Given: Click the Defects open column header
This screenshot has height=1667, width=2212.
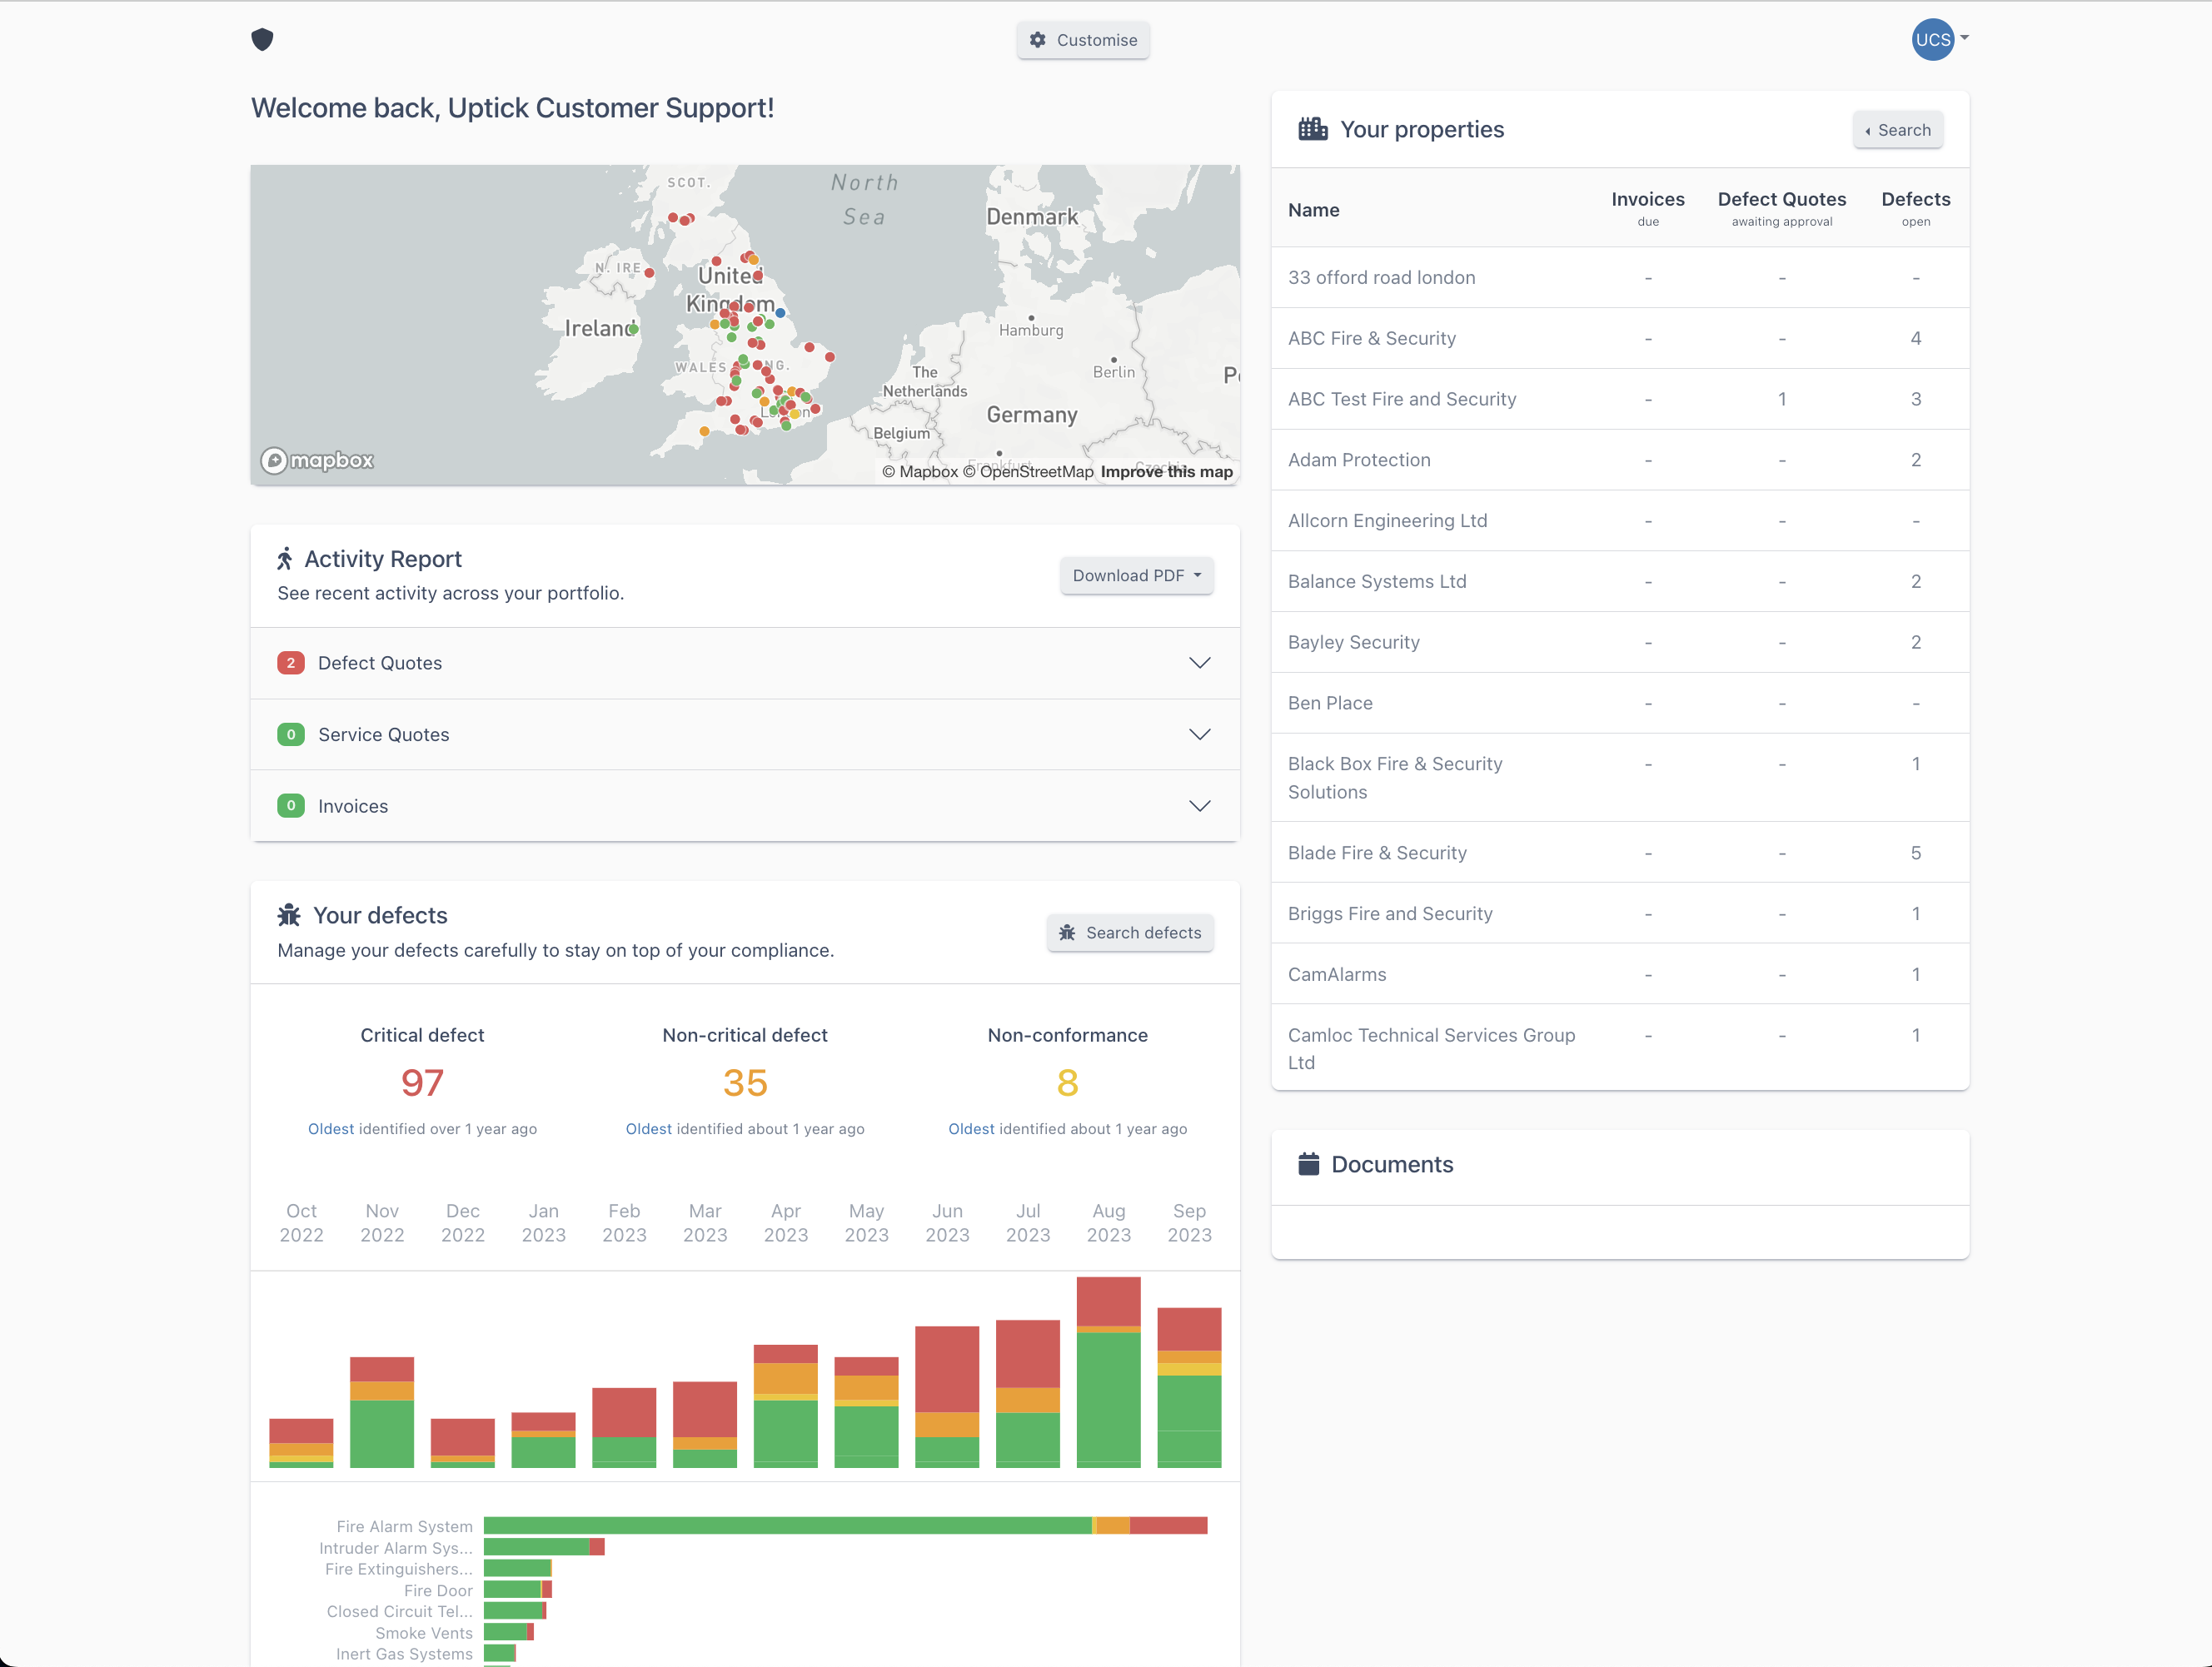Looking at the screenshot, I should (1915, 208).
